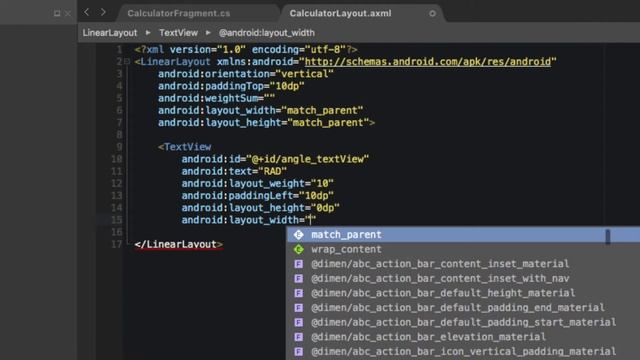The width and height of the screenshot is (640, 360).
Task: Click android:paddingLeft="10dp" line
Action: 258,196
